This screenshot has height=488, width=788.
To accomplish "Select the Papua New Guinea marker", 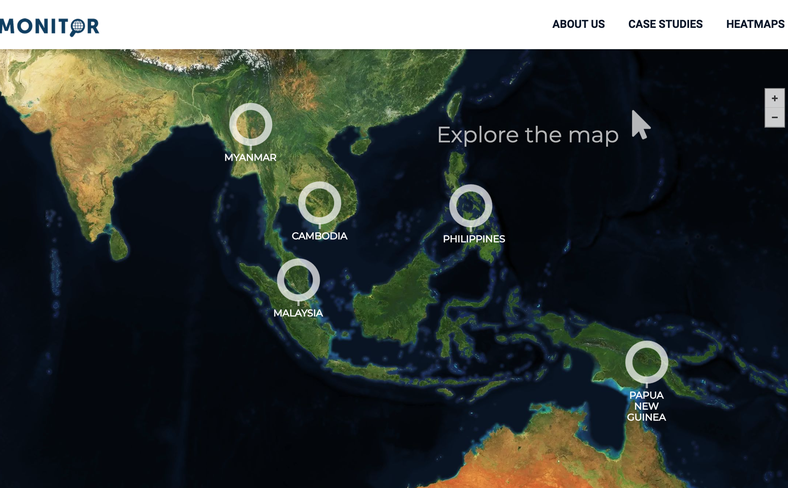I will pyautogui.click(x=646, y=362).
